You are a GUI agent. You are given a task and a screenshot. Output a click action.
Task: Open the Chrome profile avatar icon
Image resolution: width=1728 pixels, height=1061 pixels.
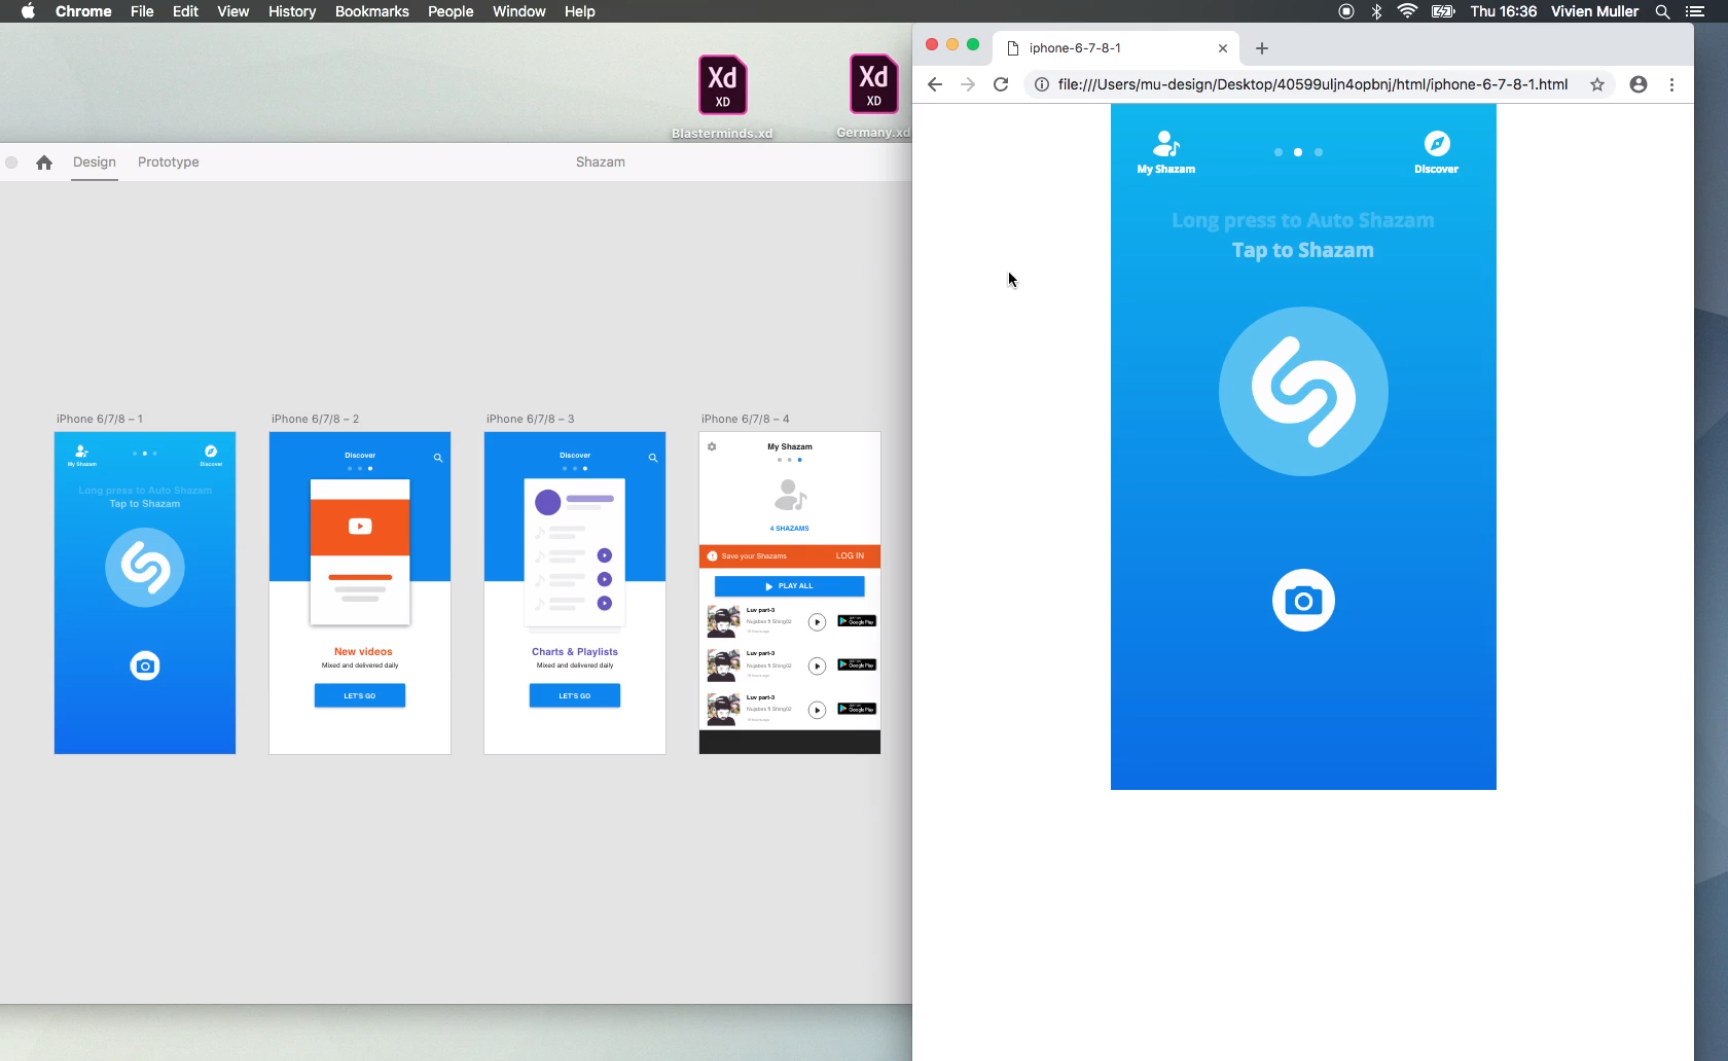(1638, 85)
